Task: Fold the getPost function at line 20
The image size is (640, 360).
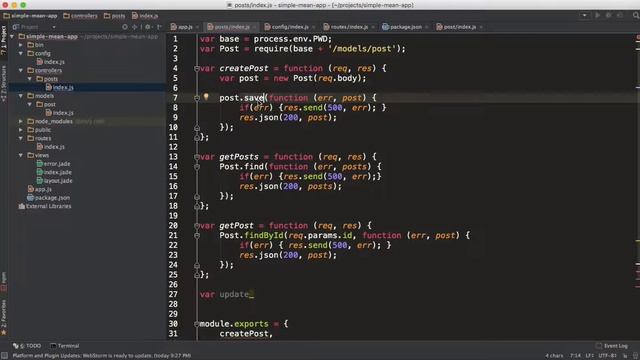Action: 197,226
